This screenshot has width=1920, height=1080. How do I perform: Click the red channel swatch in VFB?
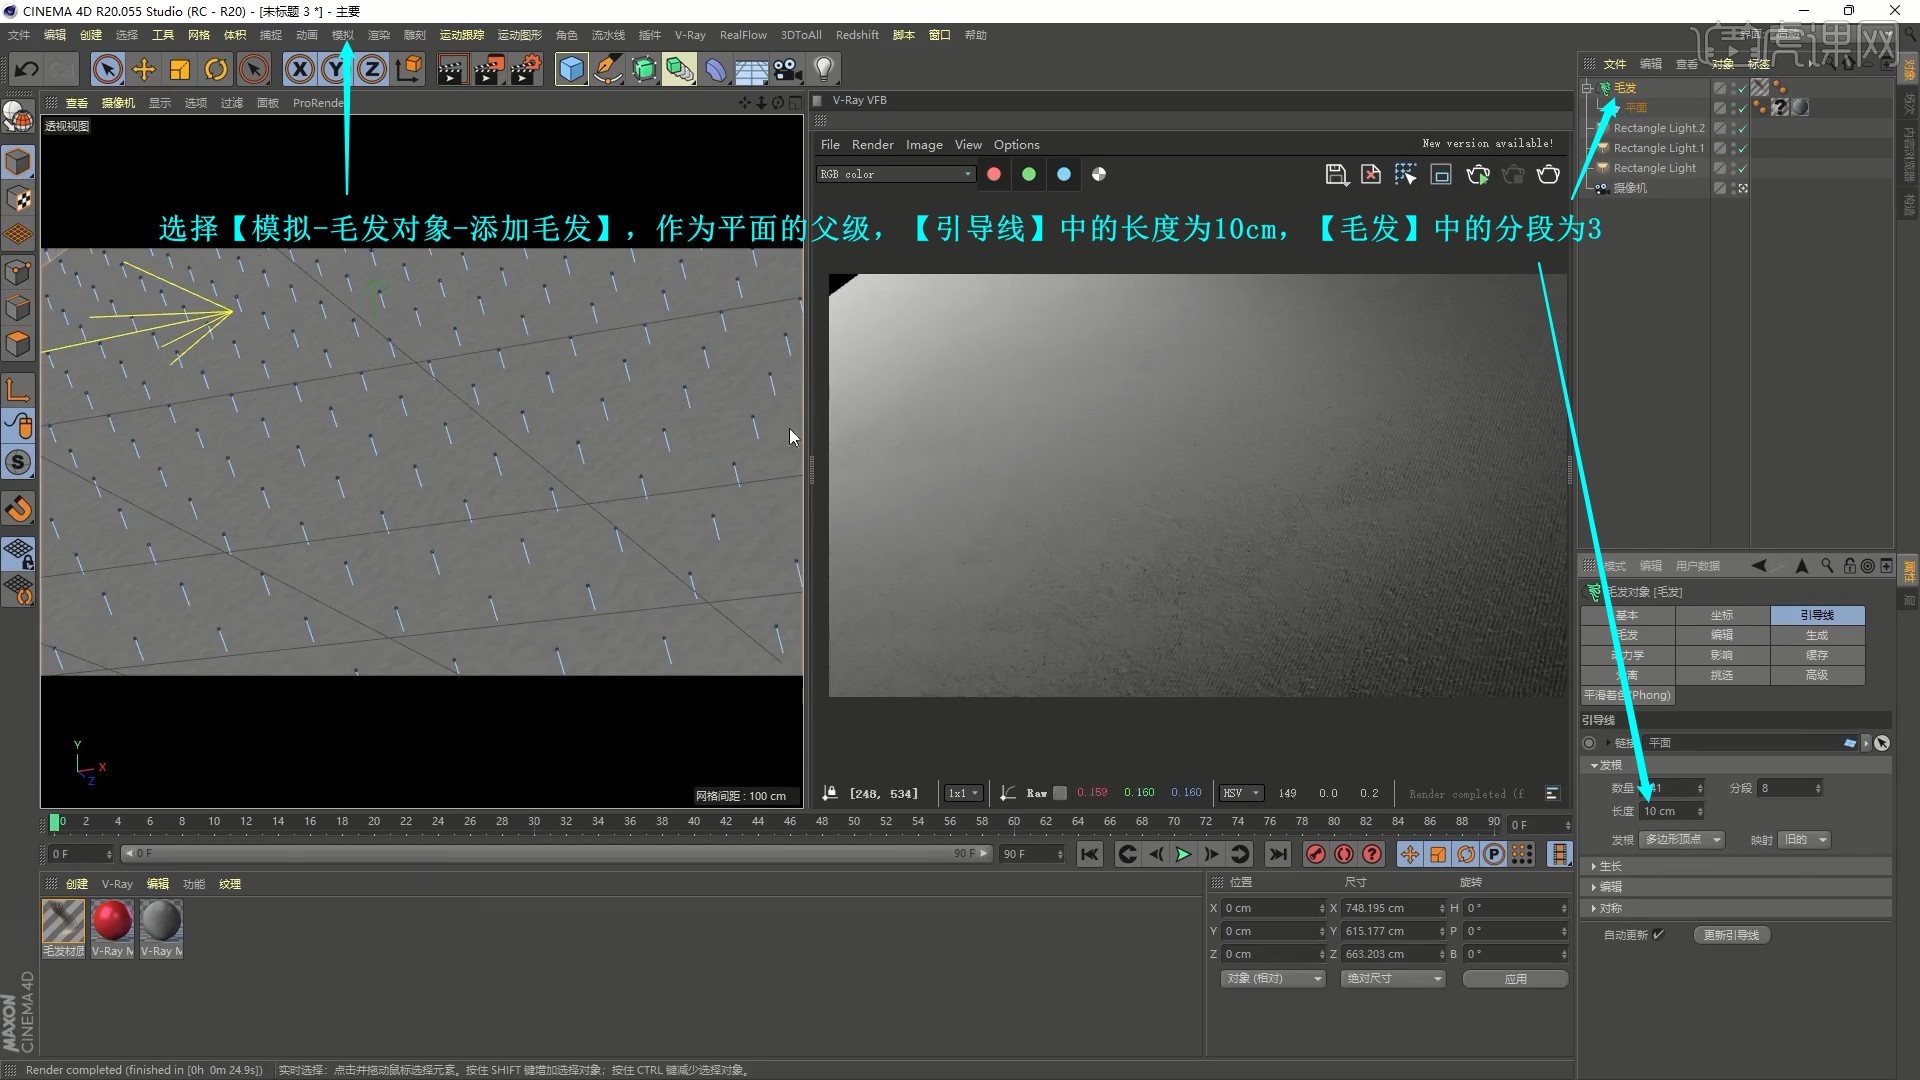pyautogui.click(x=993, y=174)
